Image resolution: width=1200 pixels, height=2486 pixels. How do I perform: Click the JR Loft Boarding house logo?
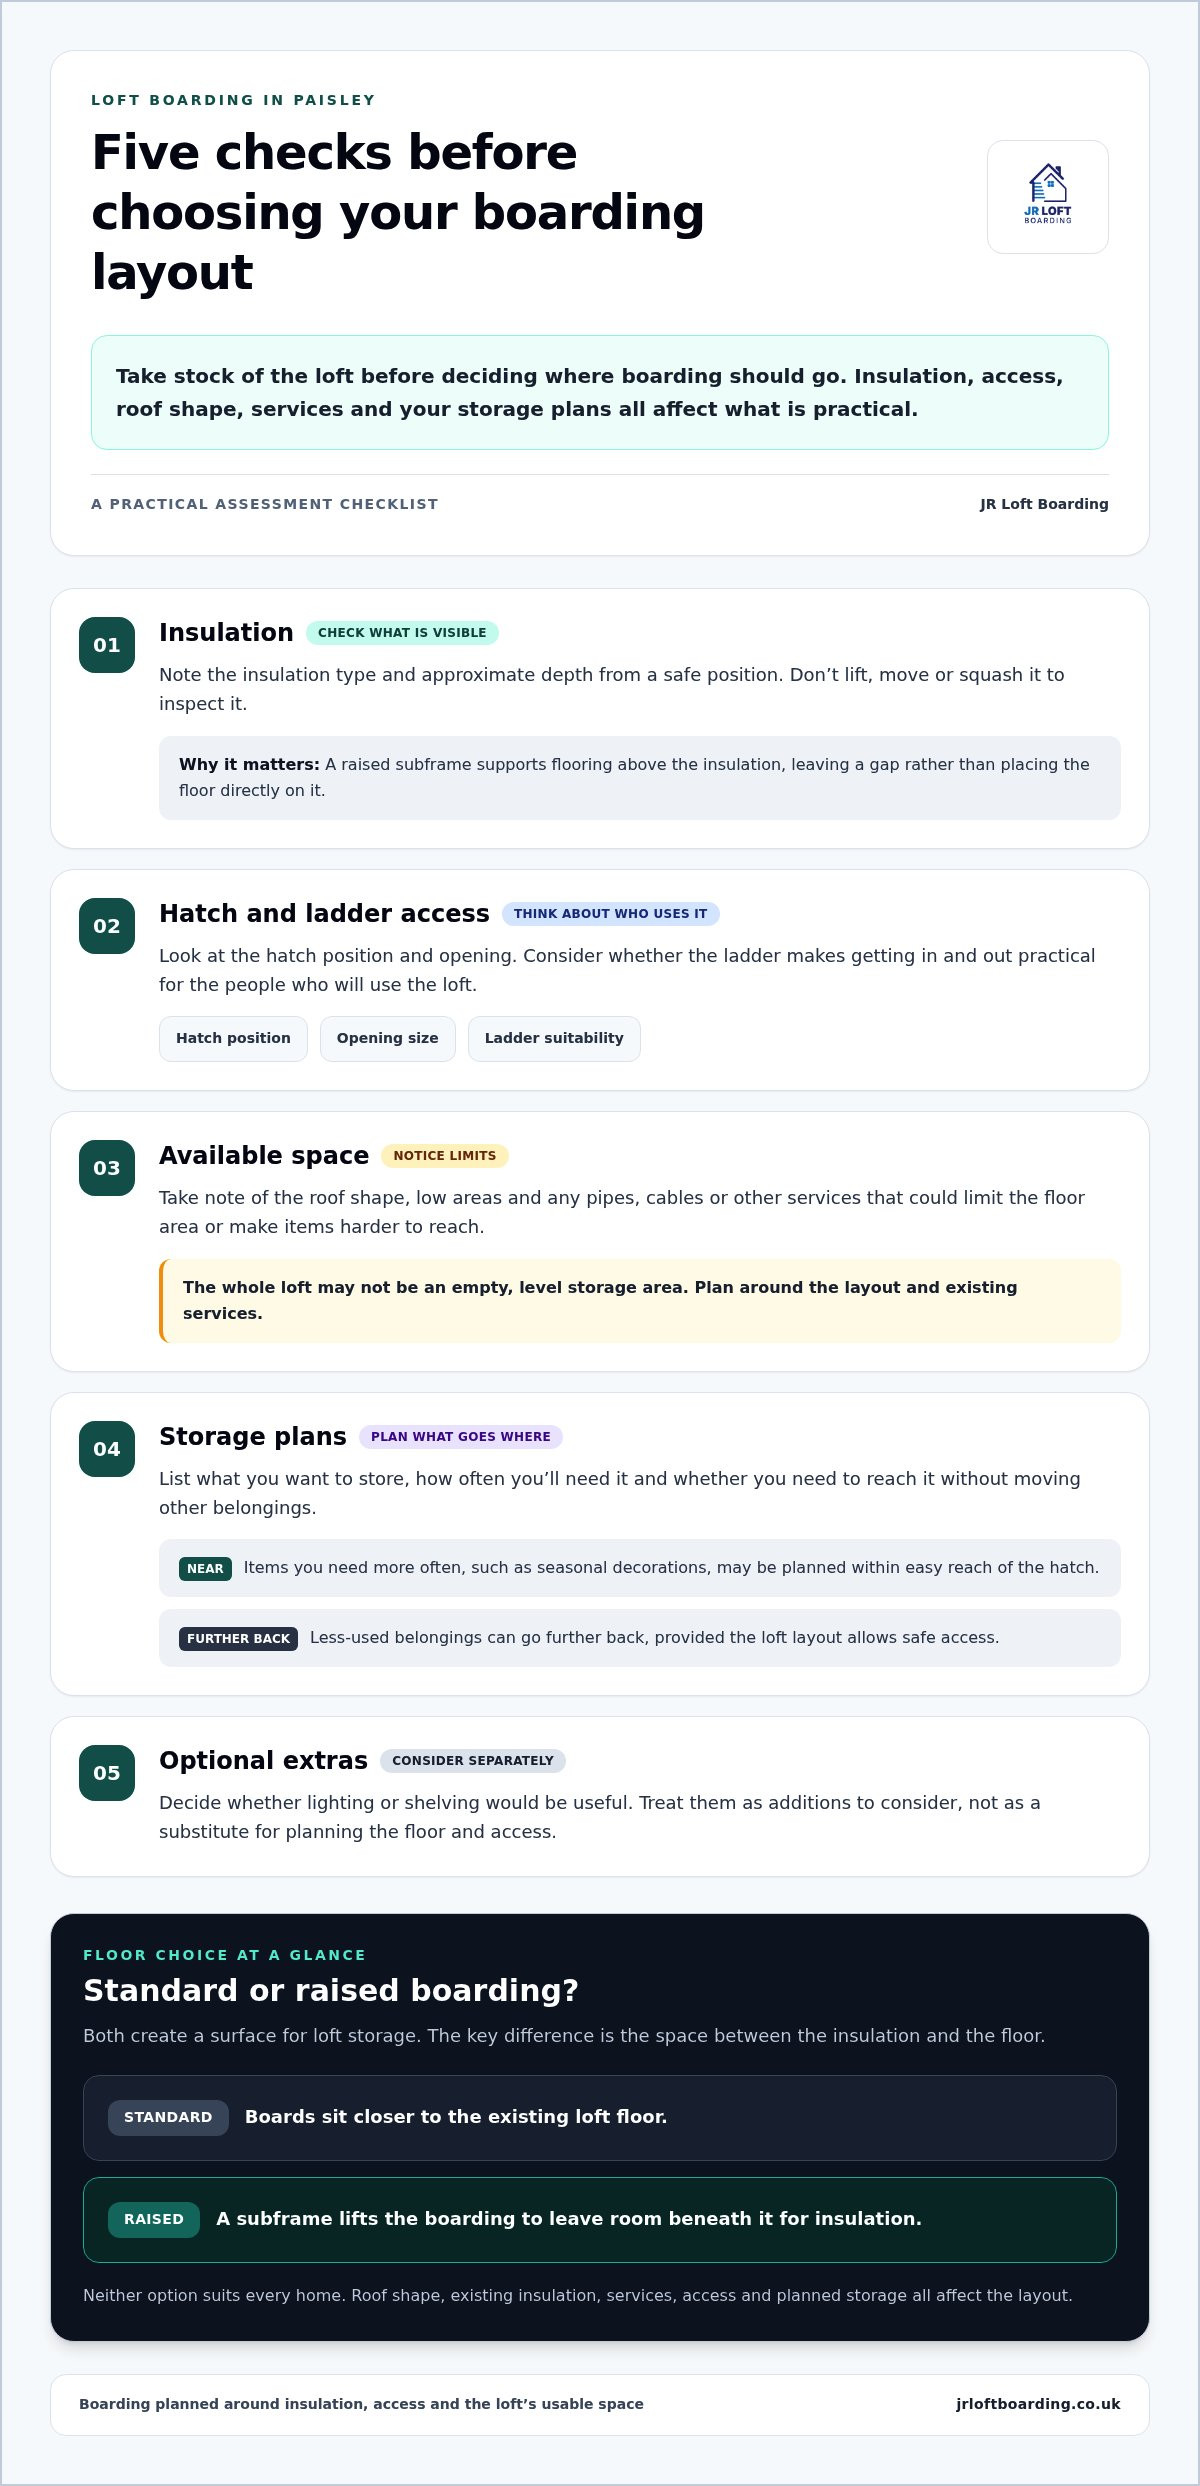coord(1047,196)
